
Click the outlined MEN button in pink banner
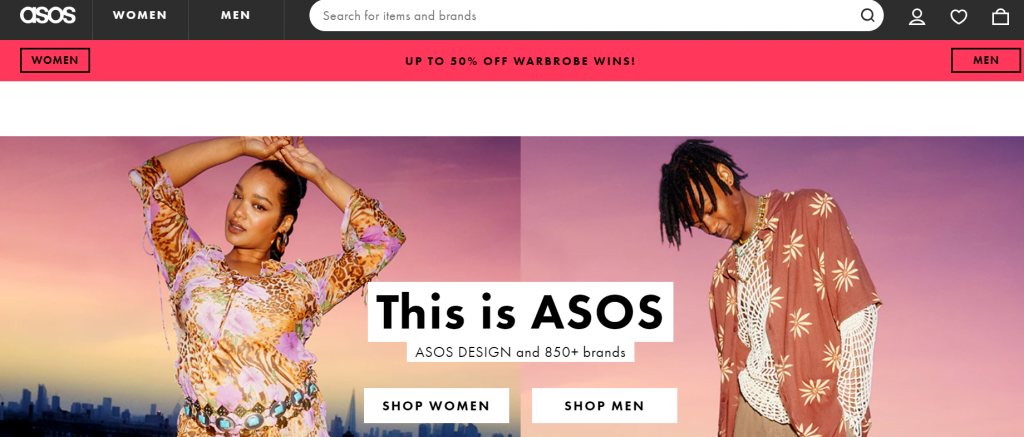985,61
